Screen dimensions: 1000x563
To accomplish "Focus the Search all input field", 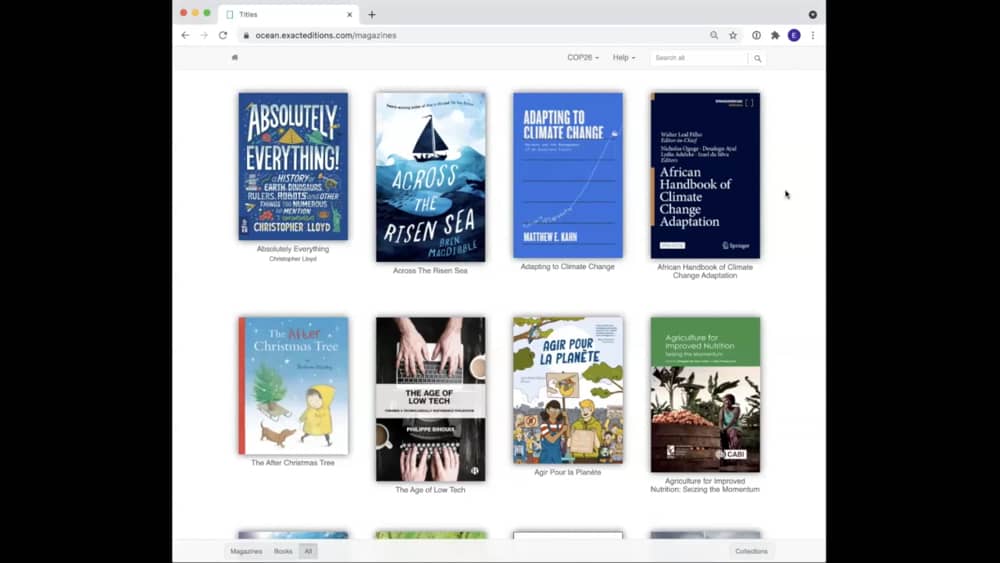I will (700, 58).
